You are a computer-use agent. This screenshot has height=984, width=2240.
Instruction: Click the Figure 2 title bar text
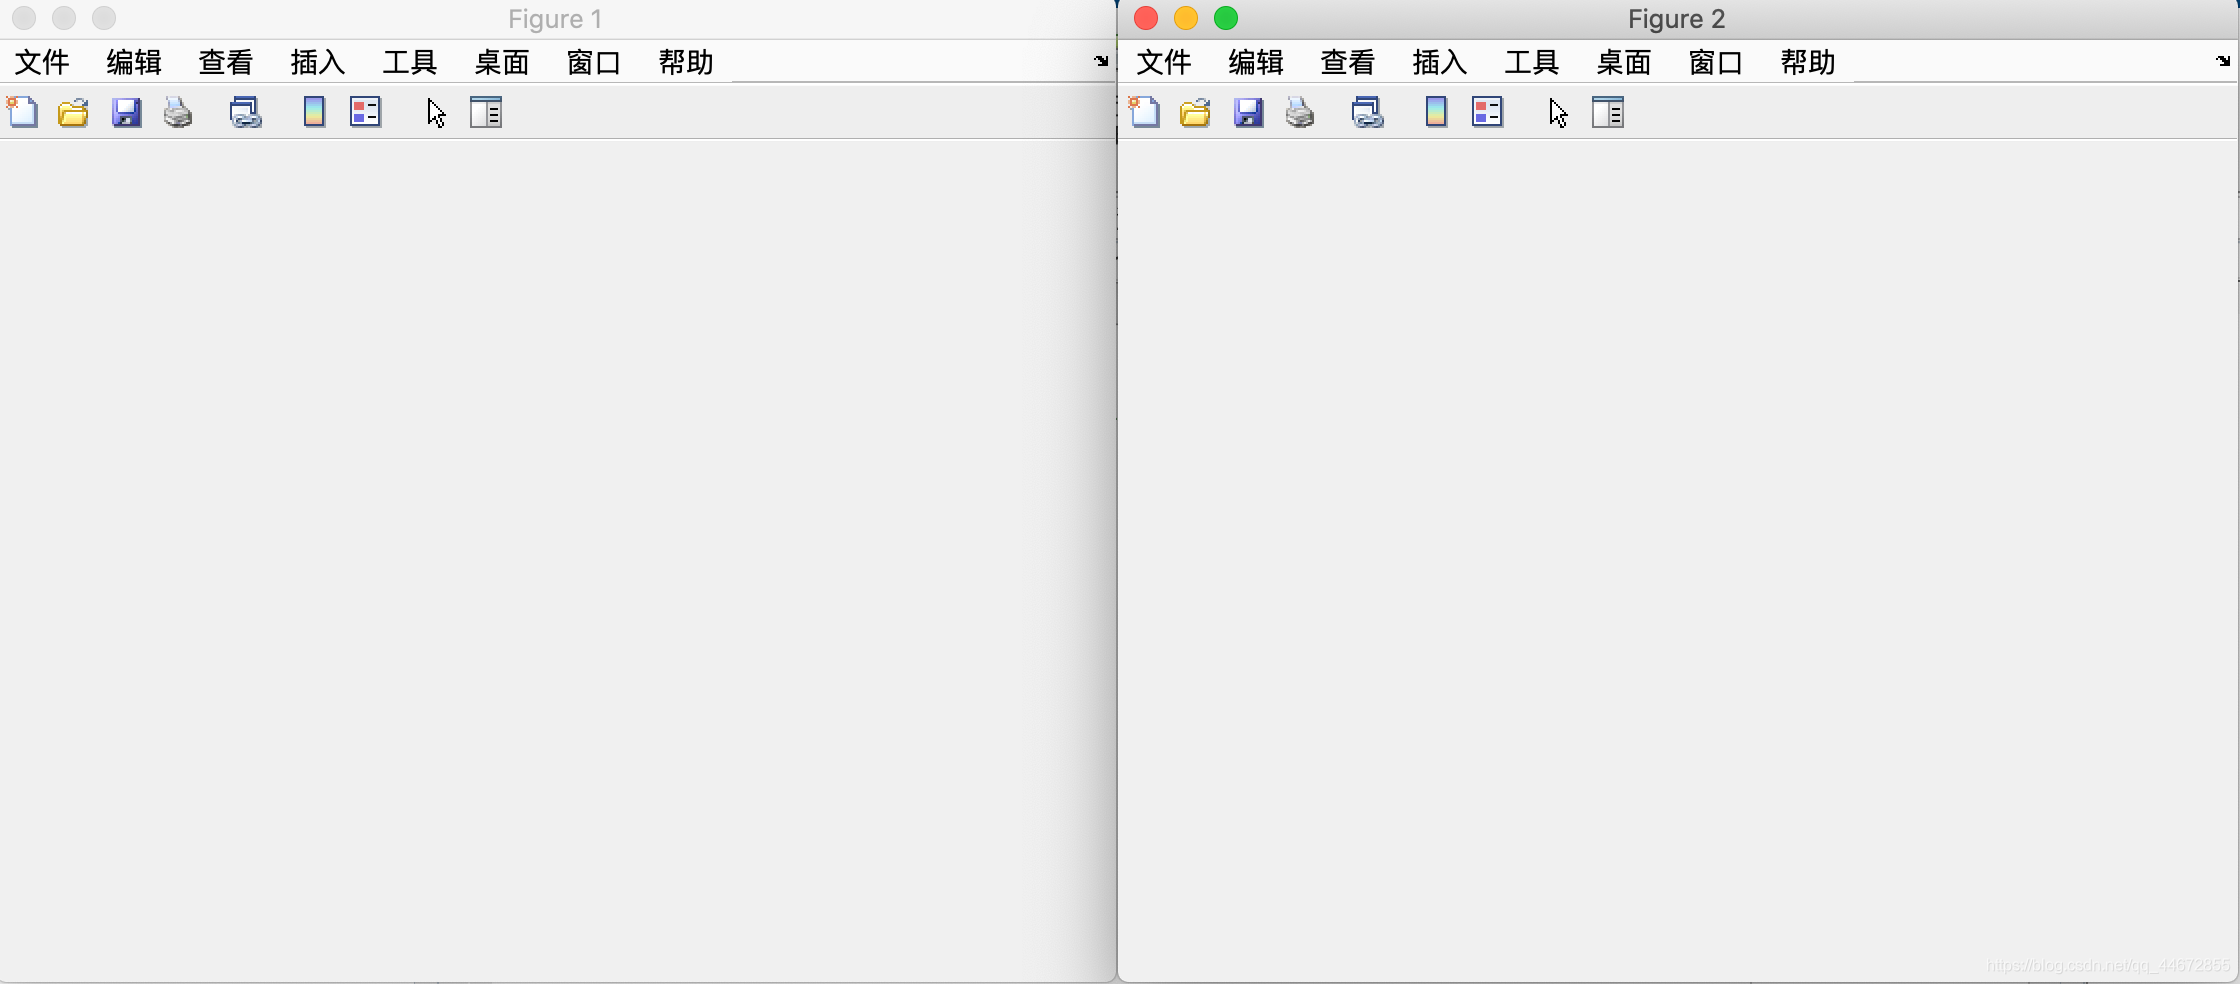(1677, 19)
